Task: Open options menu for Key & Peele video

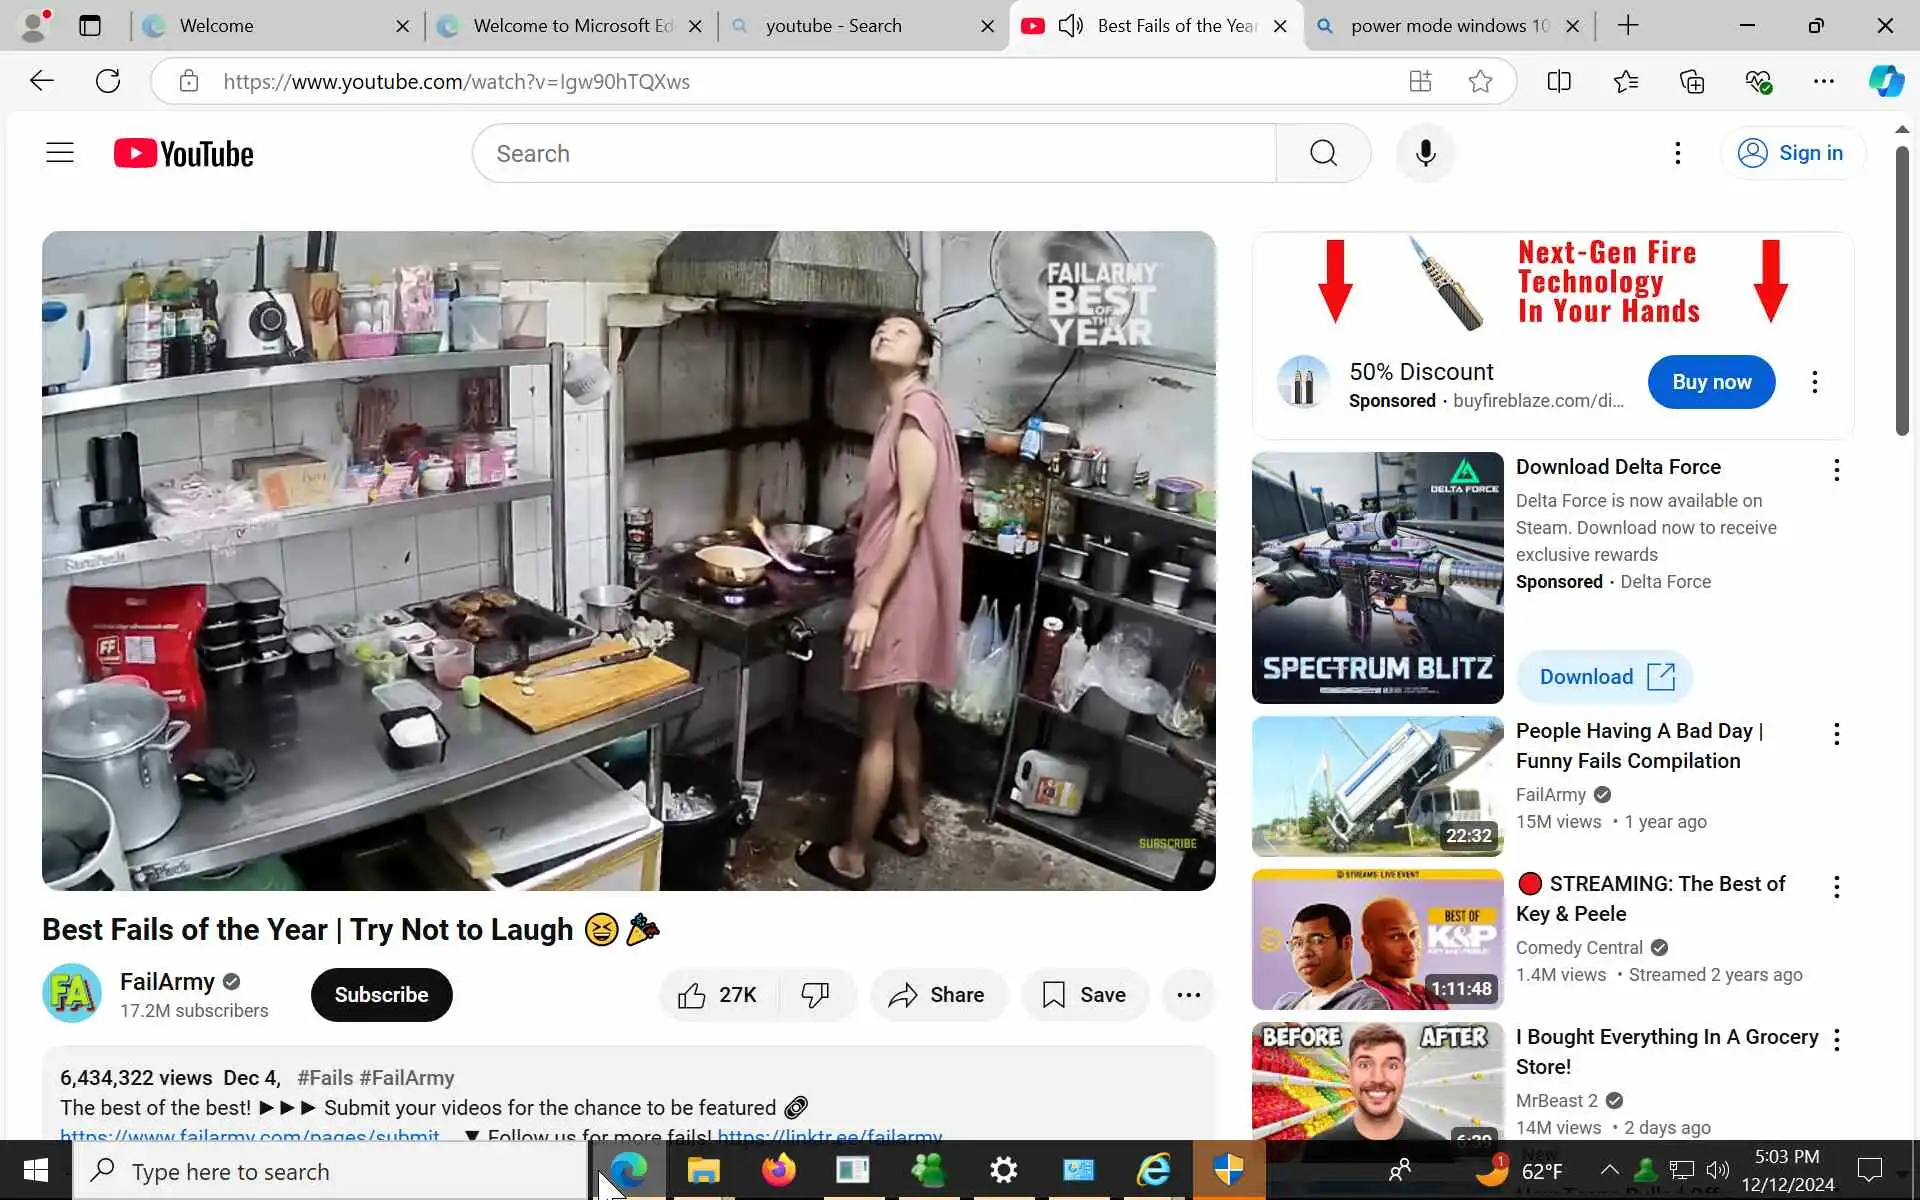Action: pos(1836,887)
